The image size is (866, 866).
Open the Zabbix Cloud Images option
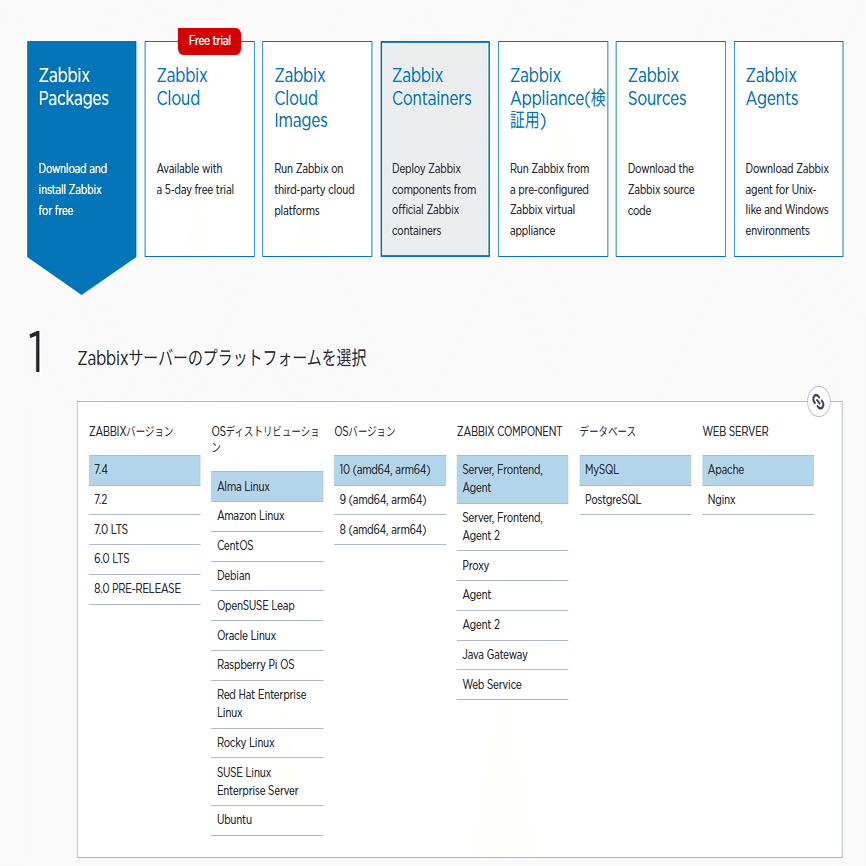click(x=317, y=148)
